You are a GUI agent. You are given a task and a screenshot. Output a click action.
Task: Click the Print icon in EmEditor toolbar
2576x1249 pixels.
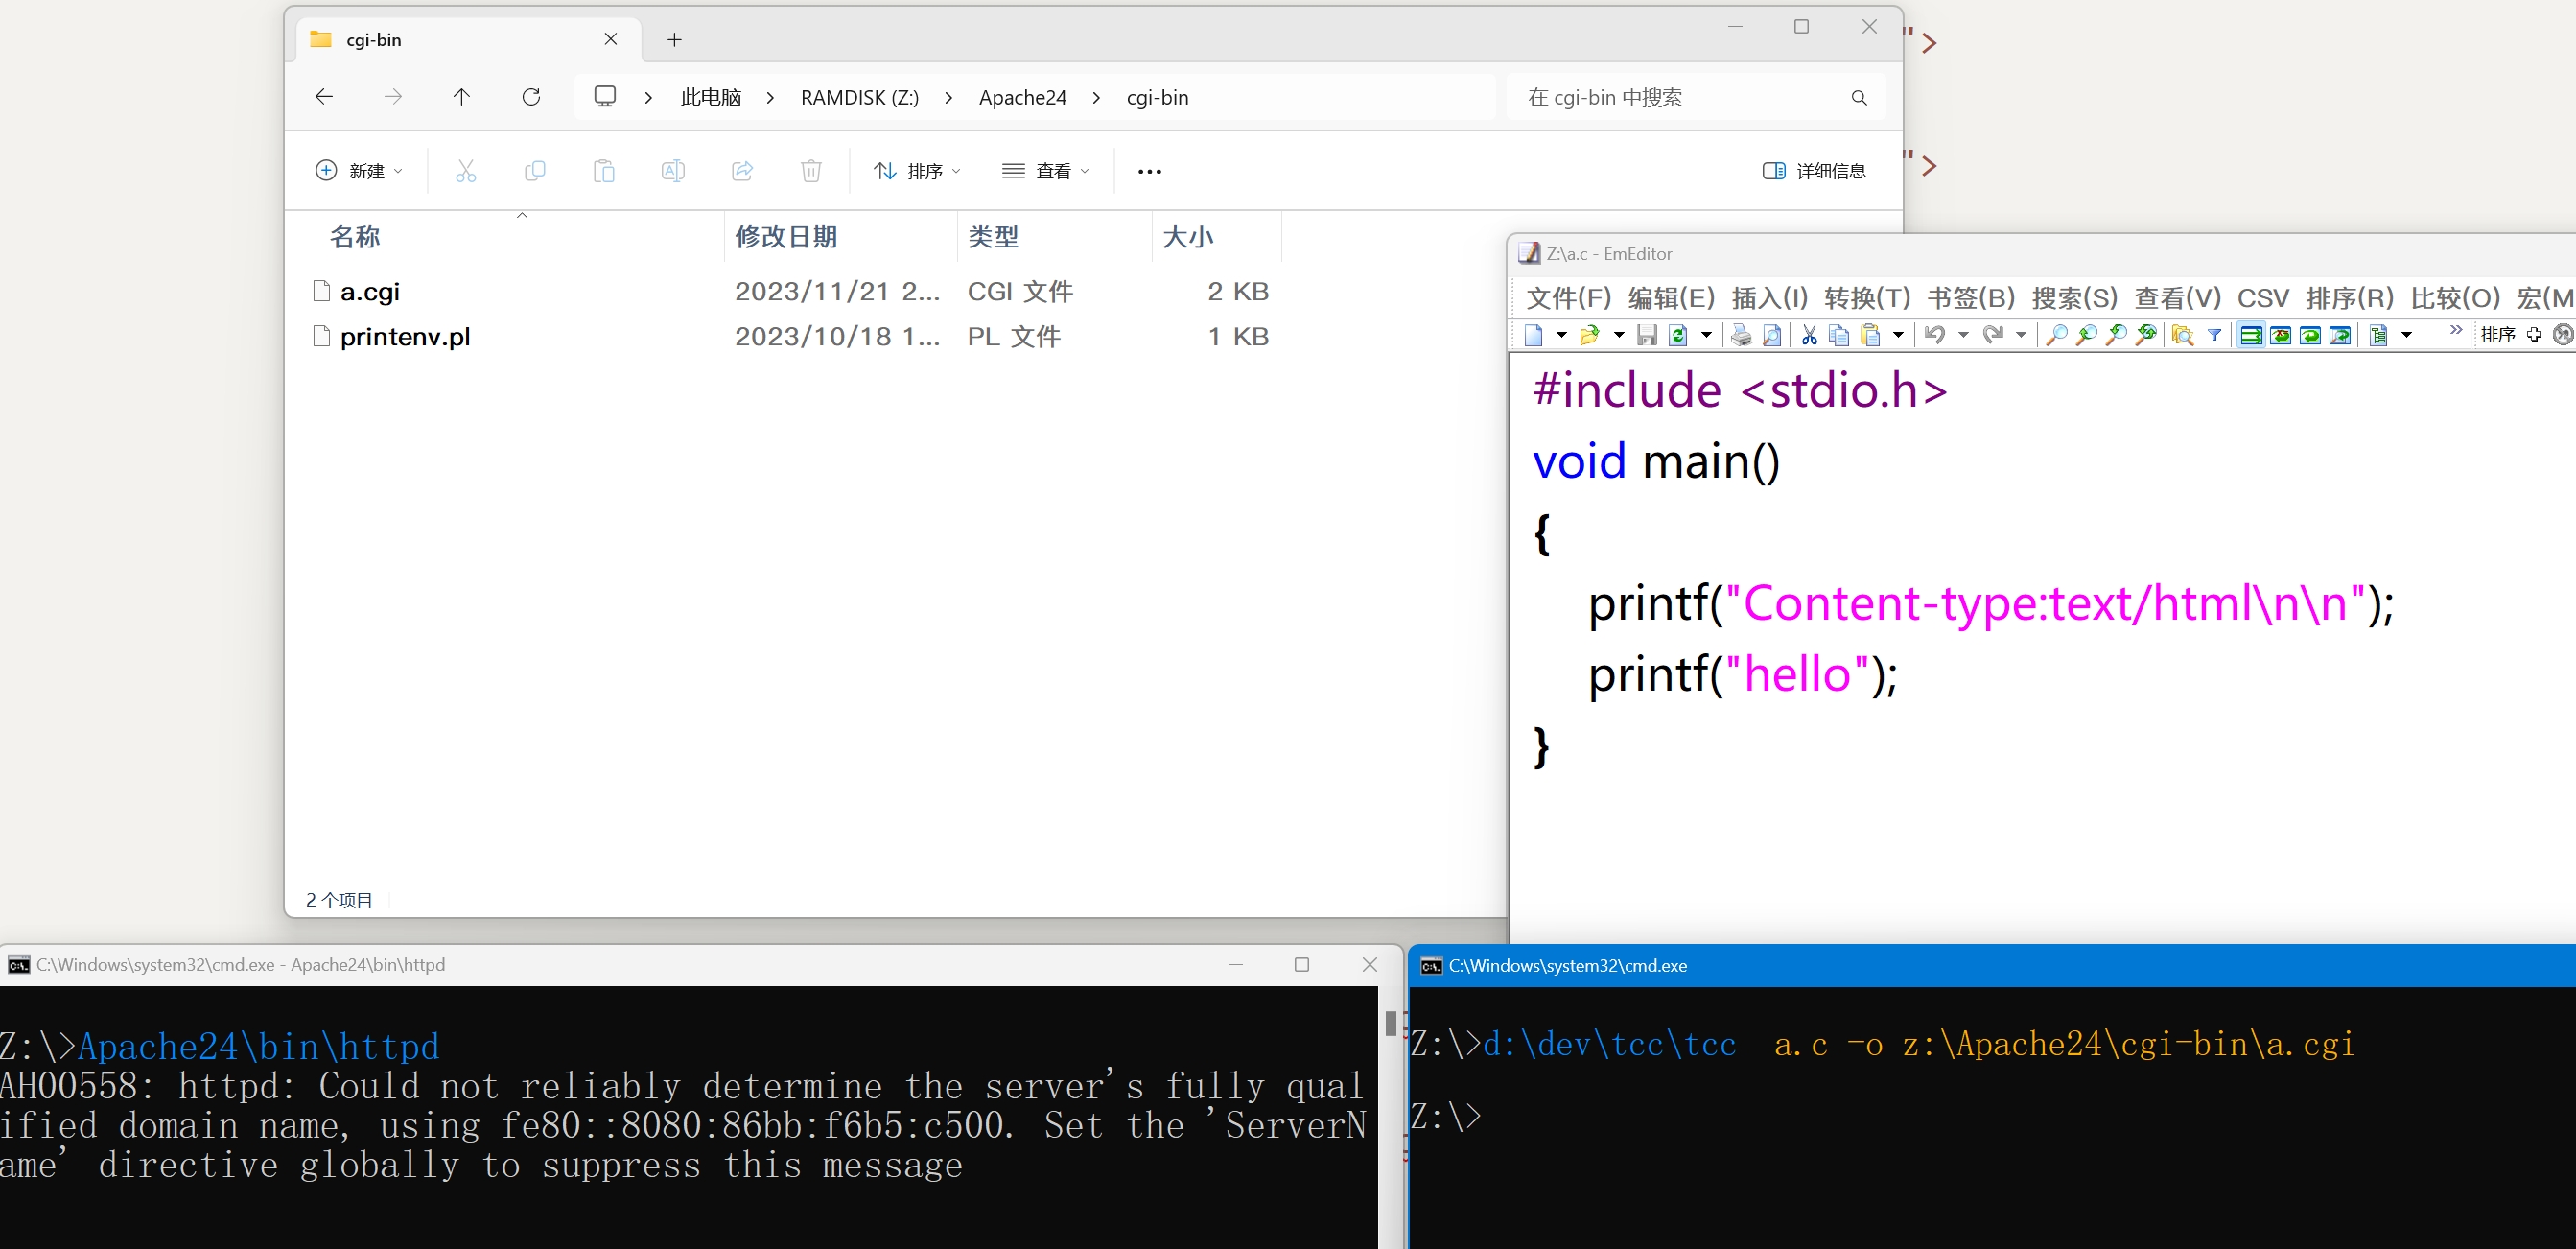click(x=1741, y=335)
